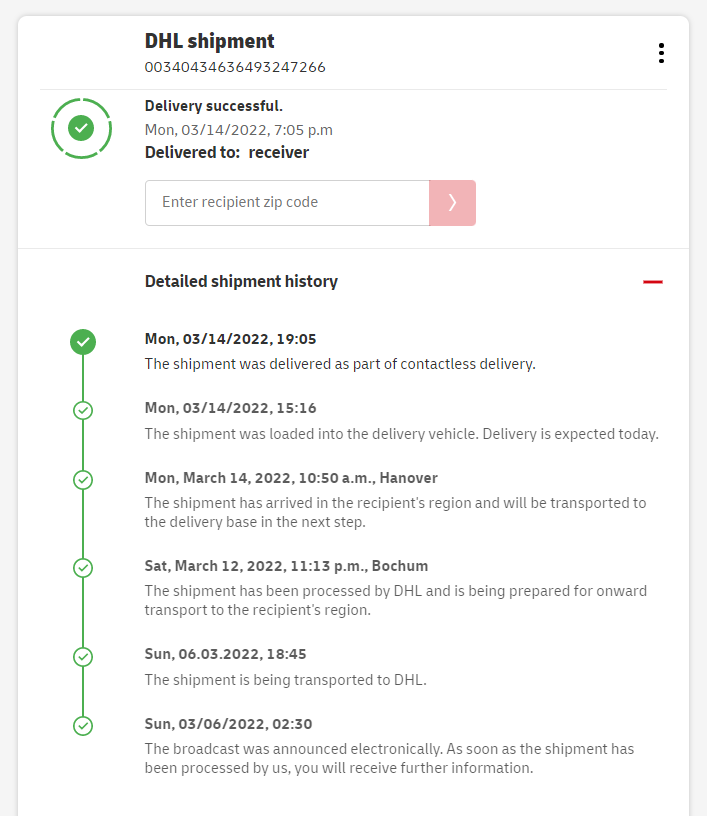Click the DHL shipment title
This screenshot has height=816, width=707.
(209, 41)
